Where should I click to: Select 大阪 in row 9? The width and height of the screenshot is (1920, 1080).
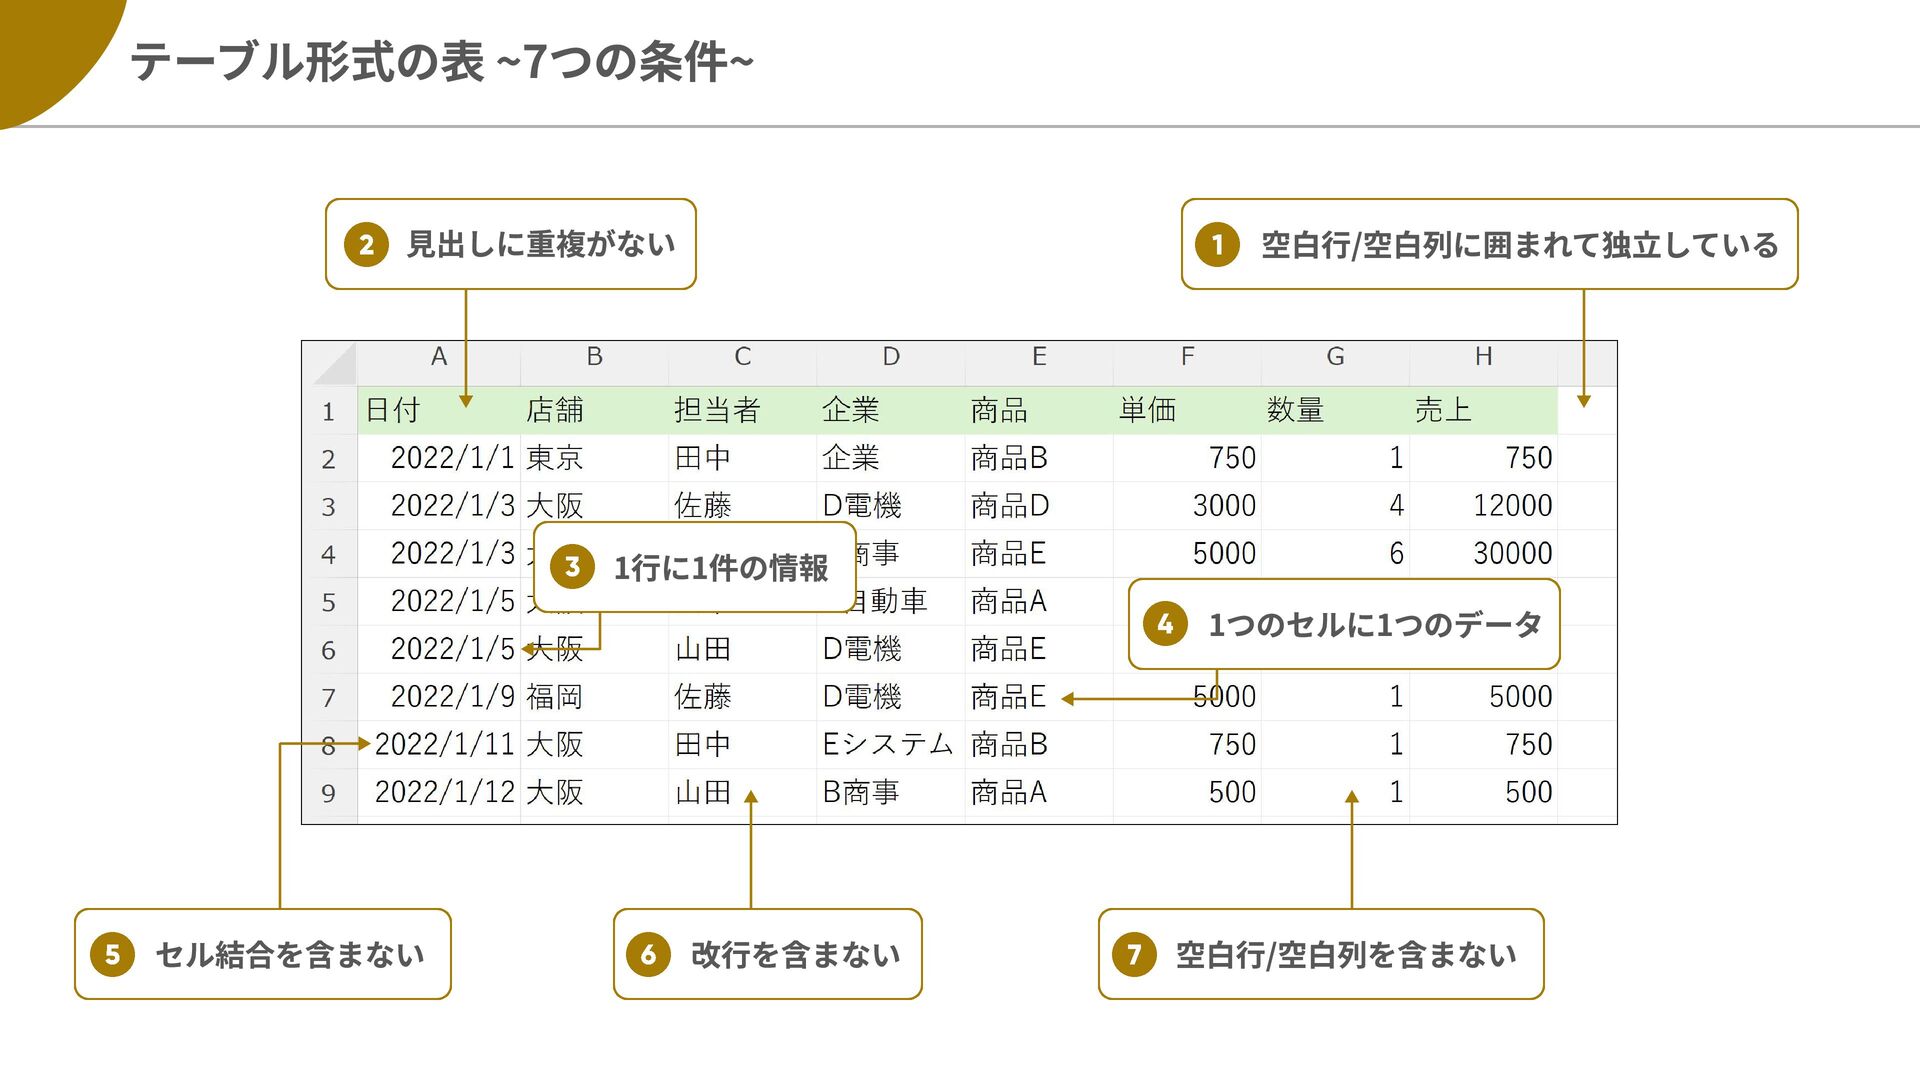click(x=594, y=793)
